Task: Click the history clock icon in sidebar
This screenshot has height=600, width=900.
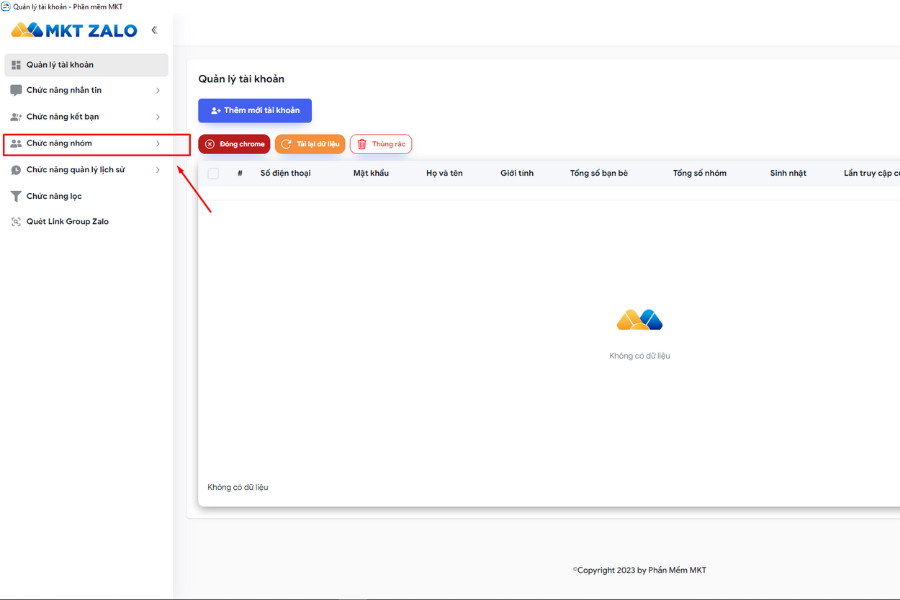Action: [x=16, y=170]
